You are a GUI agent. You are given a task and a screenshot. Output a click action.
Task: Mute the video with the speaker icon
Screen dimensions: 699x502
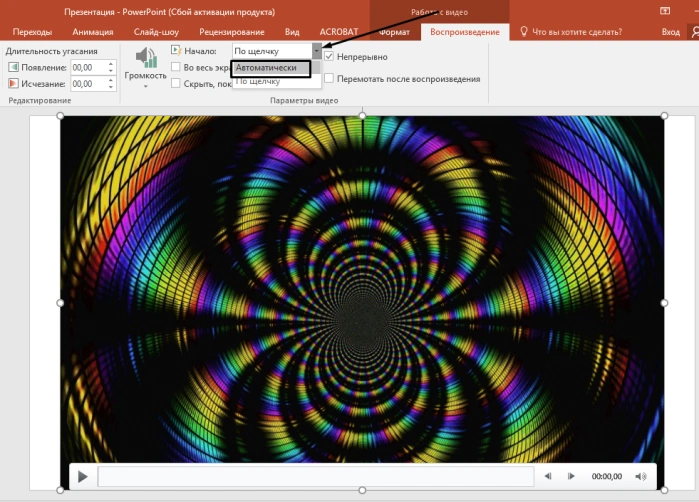[x=641, y=477]
